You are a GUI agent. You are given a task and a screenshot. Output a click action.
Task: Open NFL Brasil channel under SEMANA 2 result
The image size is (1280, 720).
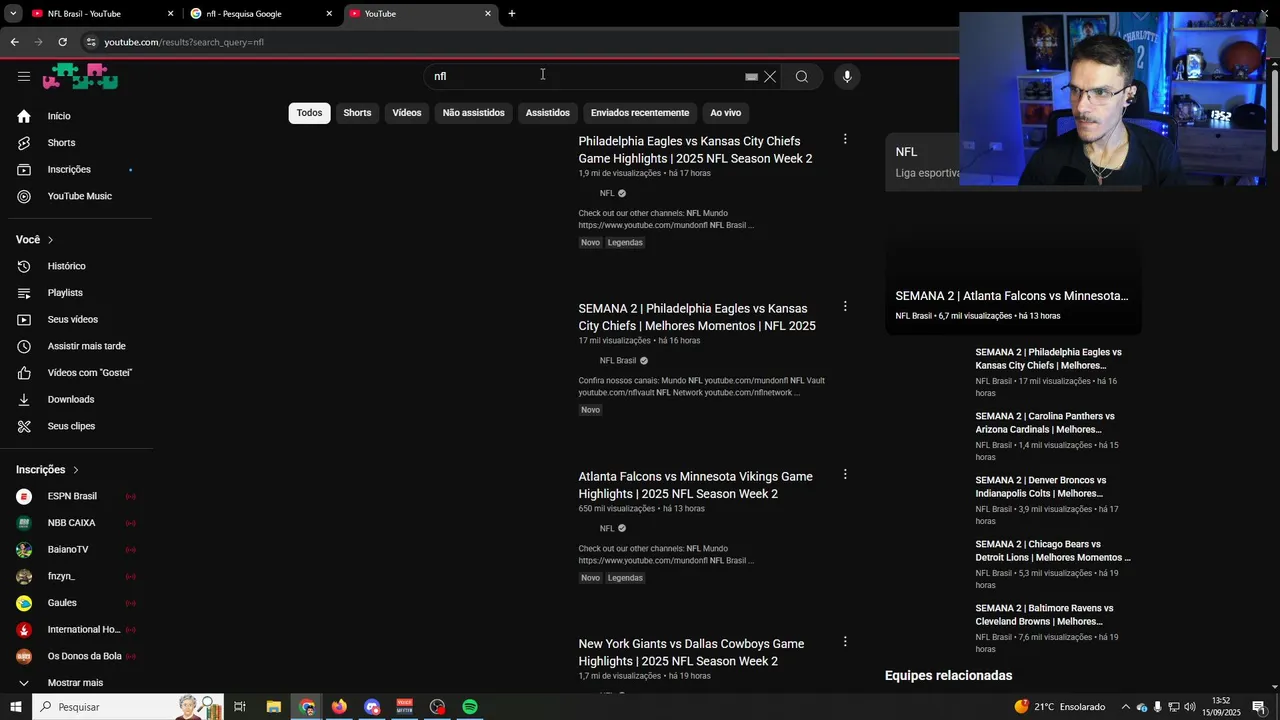618,360
